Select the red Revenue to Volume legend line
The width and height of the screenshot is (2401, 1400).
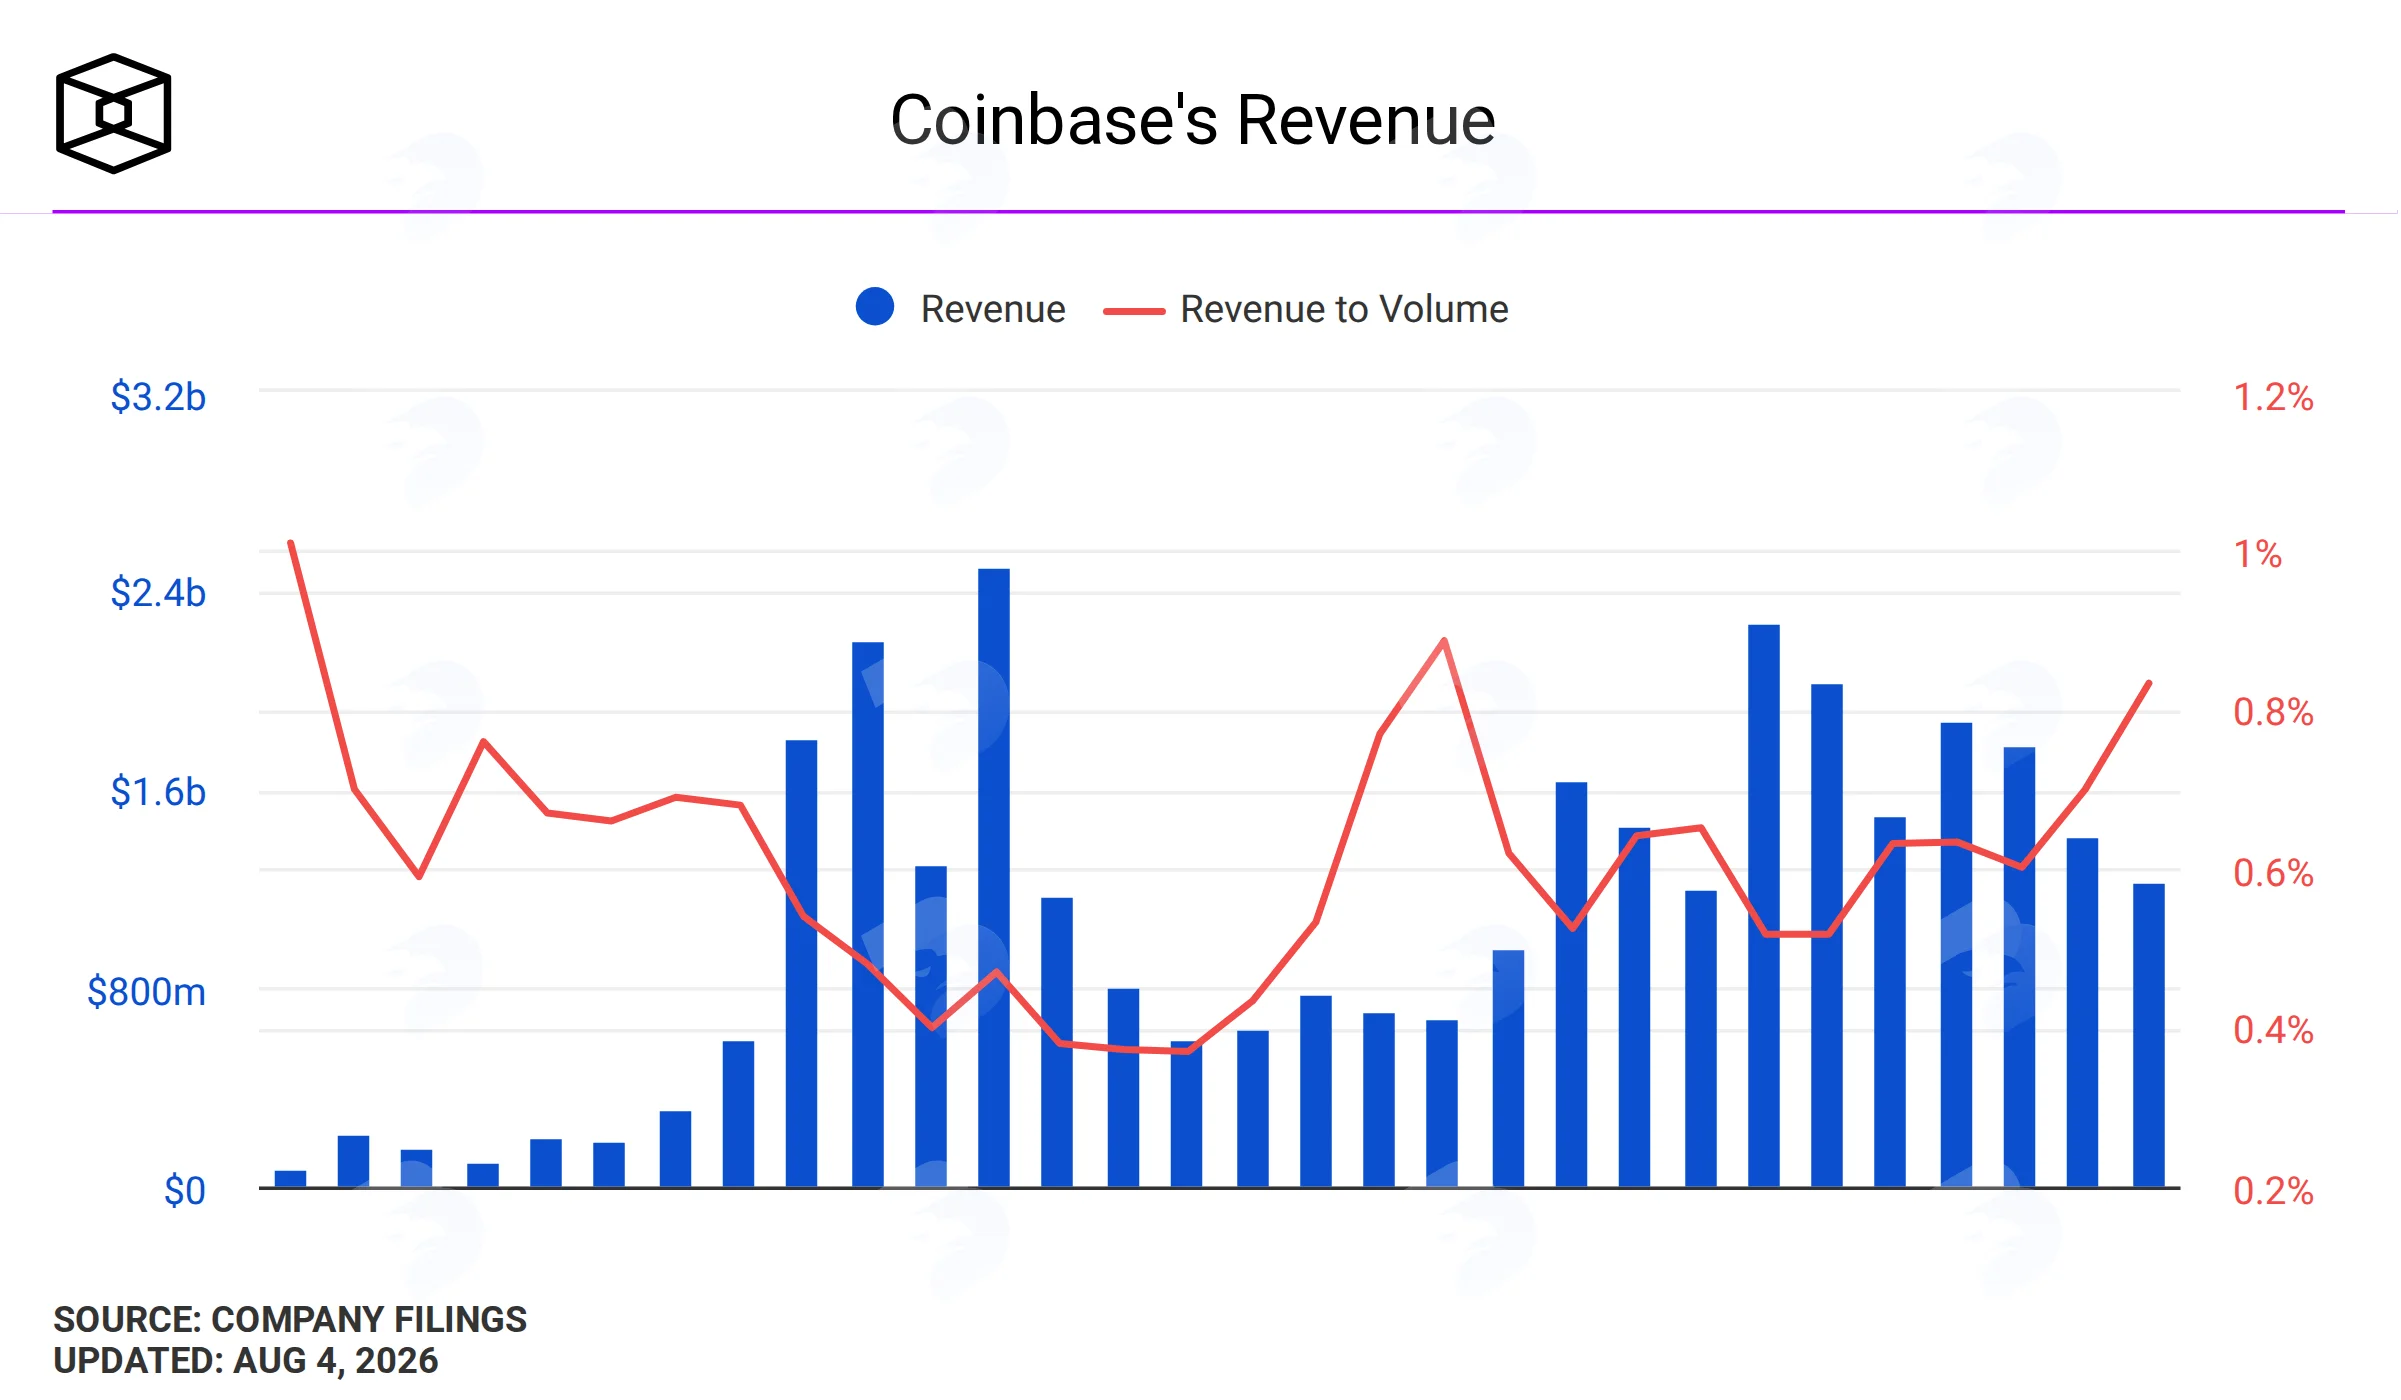click(x=1134, y=311)
